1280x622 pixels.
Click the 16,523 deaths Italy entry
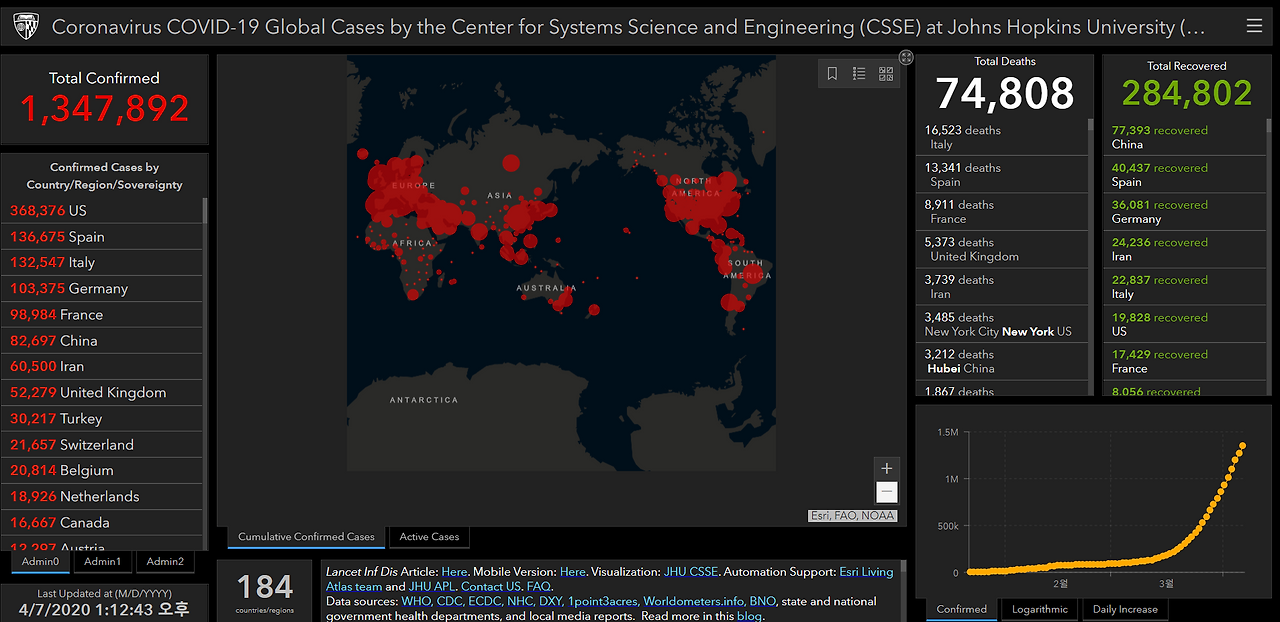[1002, 137]
